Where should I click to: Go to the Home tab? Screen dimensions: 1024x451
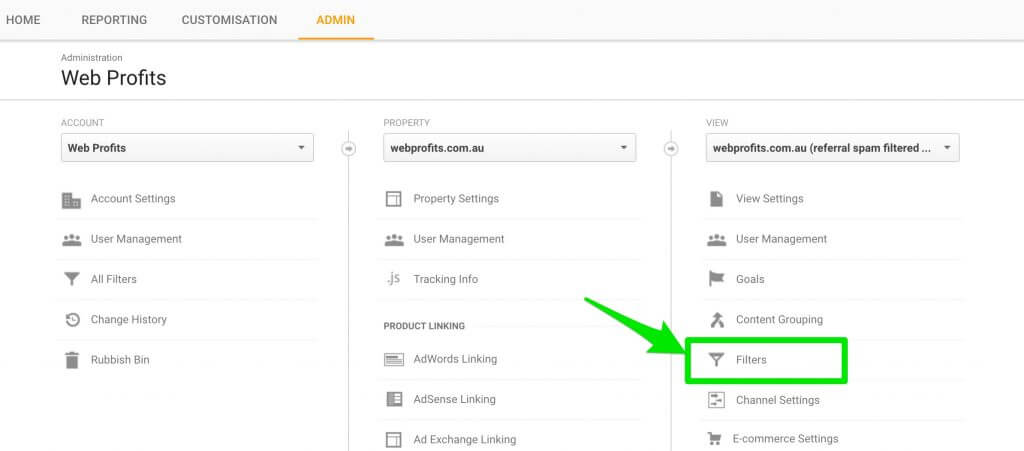tap(24, 20)
